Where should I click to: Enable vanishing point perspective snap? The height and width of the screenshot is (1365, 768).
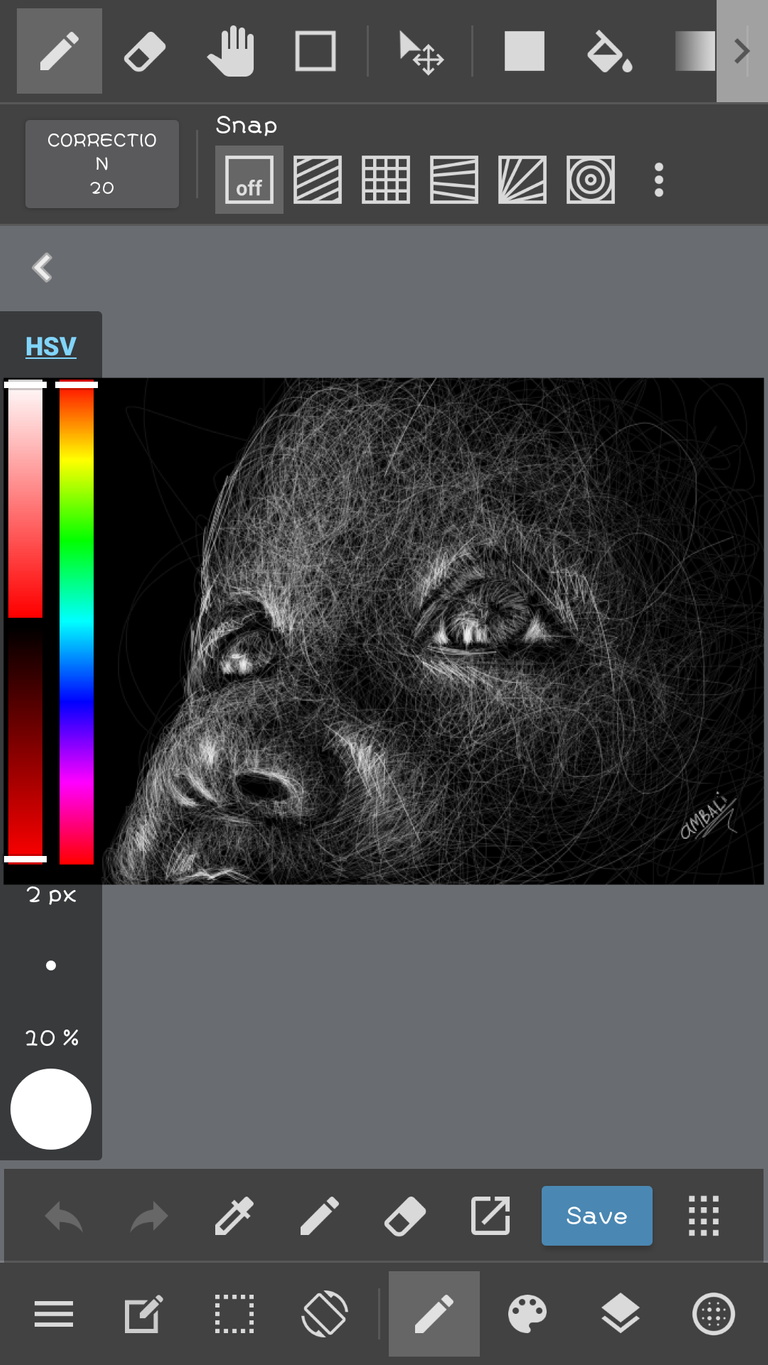[x=454, y=180]
